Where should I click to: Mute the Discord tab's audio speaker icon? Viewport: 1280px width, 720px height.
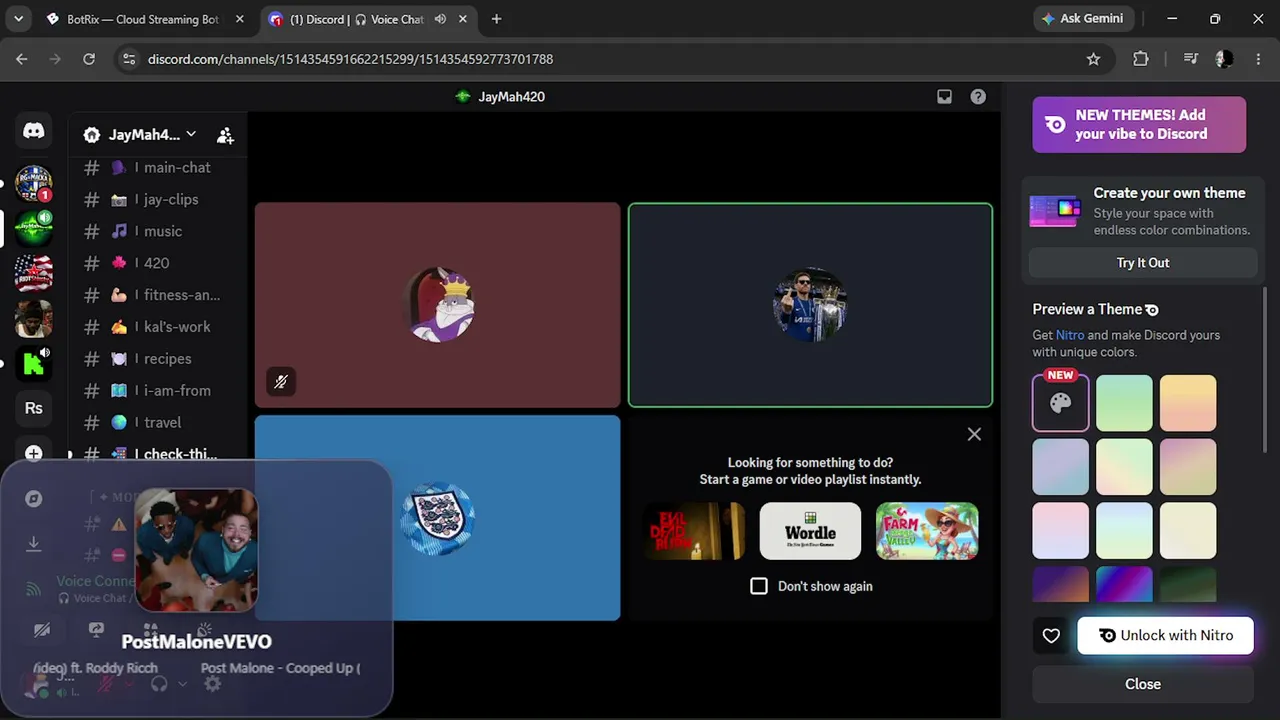coord(440,19)
